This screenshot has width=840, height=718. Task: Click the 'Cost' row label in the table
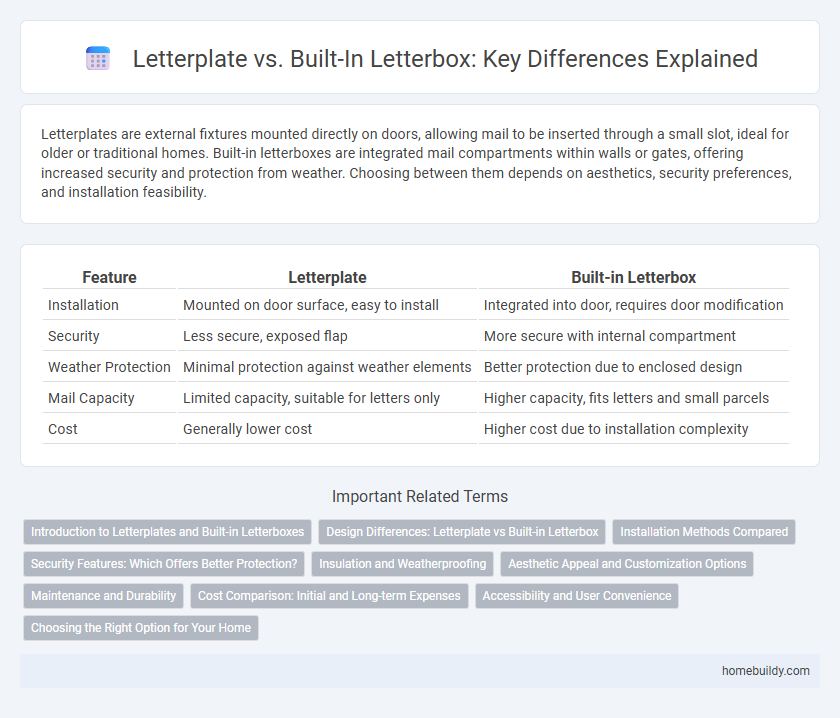(x=61, y=429)
